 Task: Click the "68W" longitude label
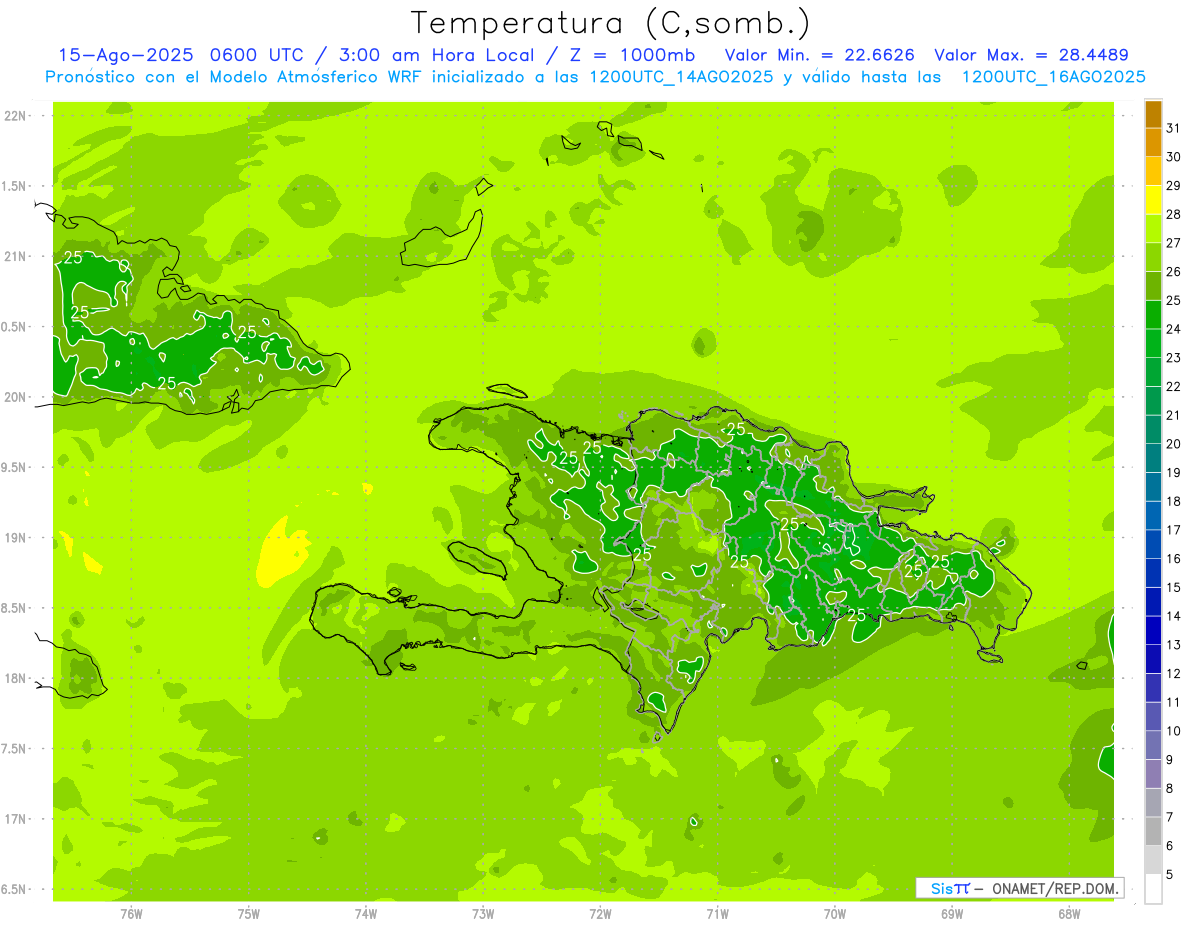(x=1069, y=914)
